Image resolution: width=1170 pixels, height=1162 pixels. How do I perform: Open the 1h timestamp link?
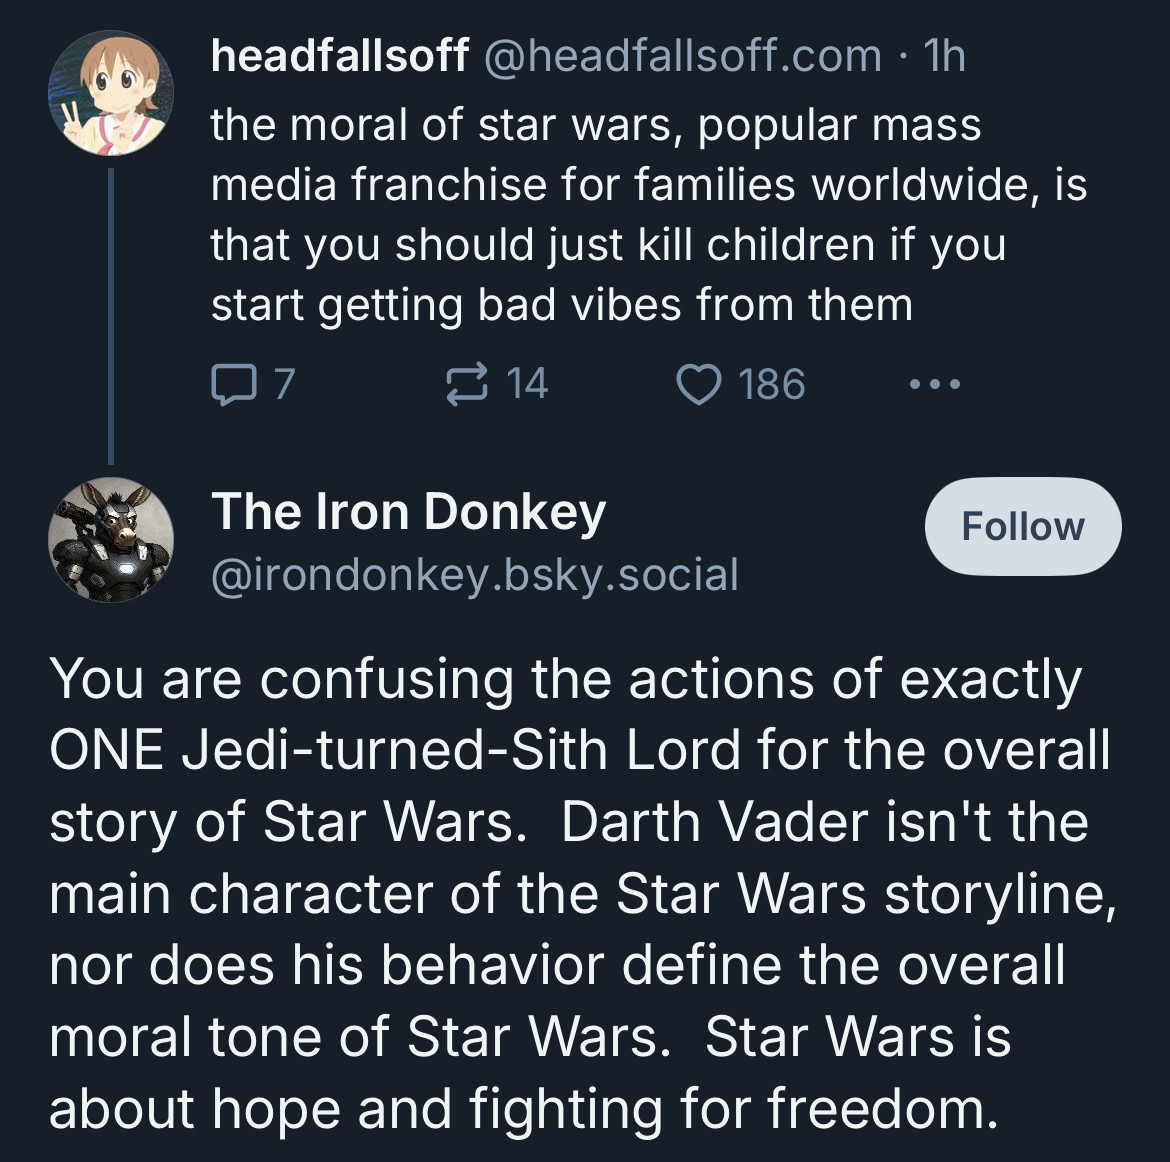pyautogui.click(x=944, y=56)
